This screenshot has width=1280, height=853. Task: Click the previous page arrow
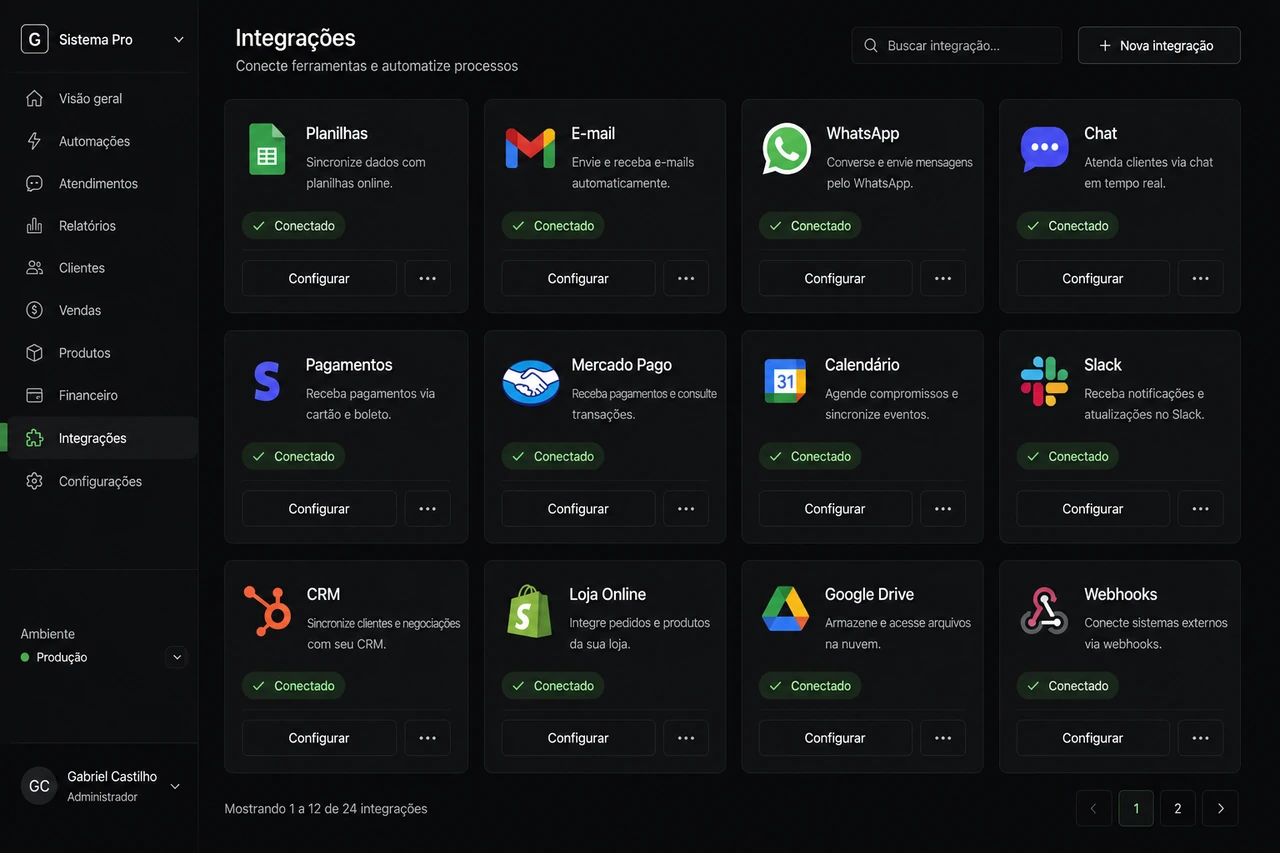click(1094, 808)
